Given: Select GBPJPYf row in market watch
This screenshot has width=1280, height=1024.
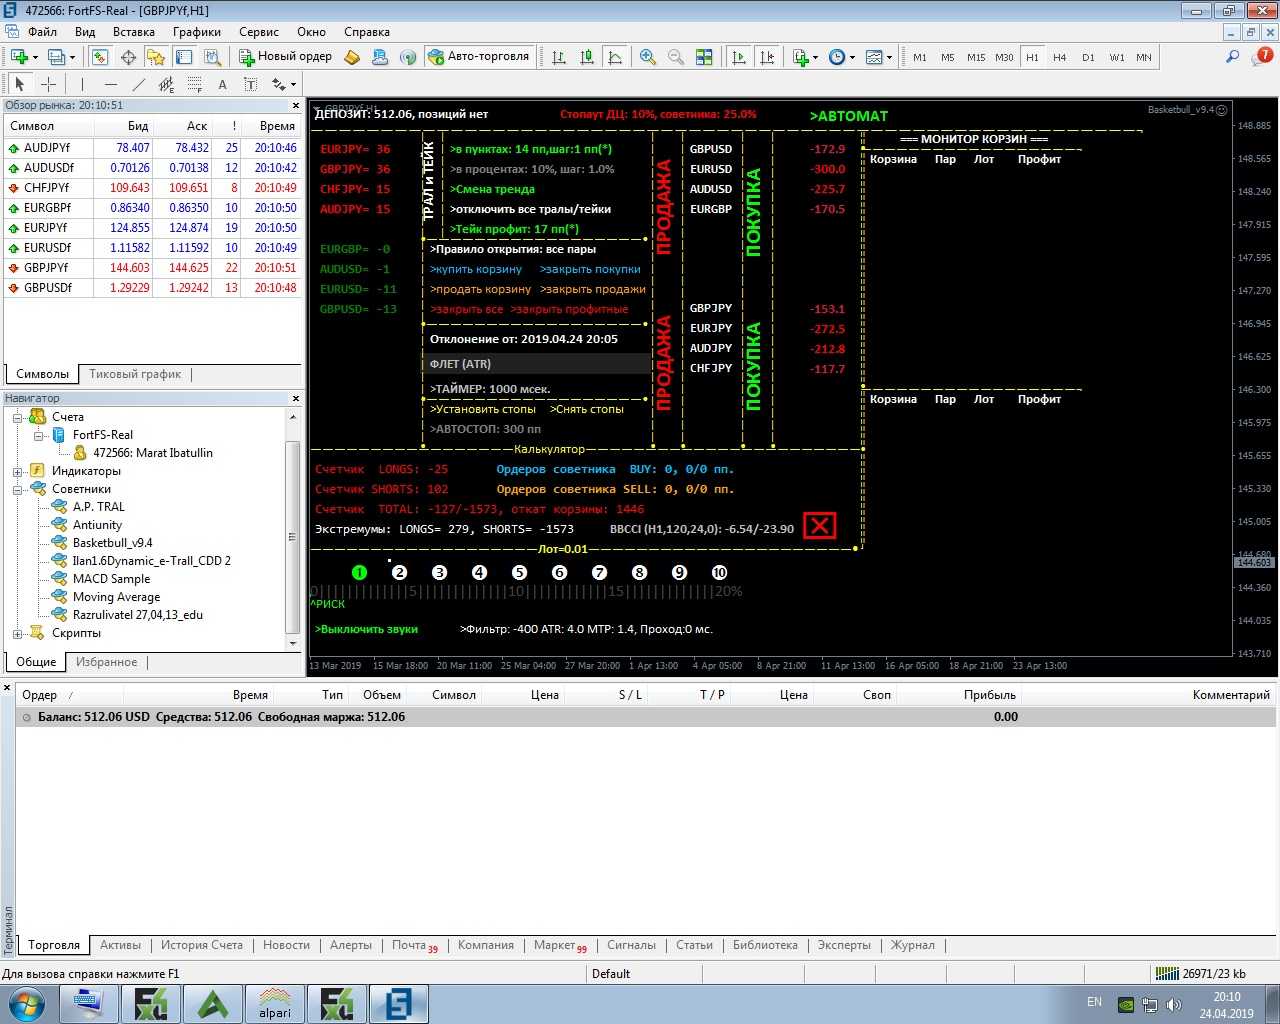Looking at the screenshot, I should click(47, 268).
